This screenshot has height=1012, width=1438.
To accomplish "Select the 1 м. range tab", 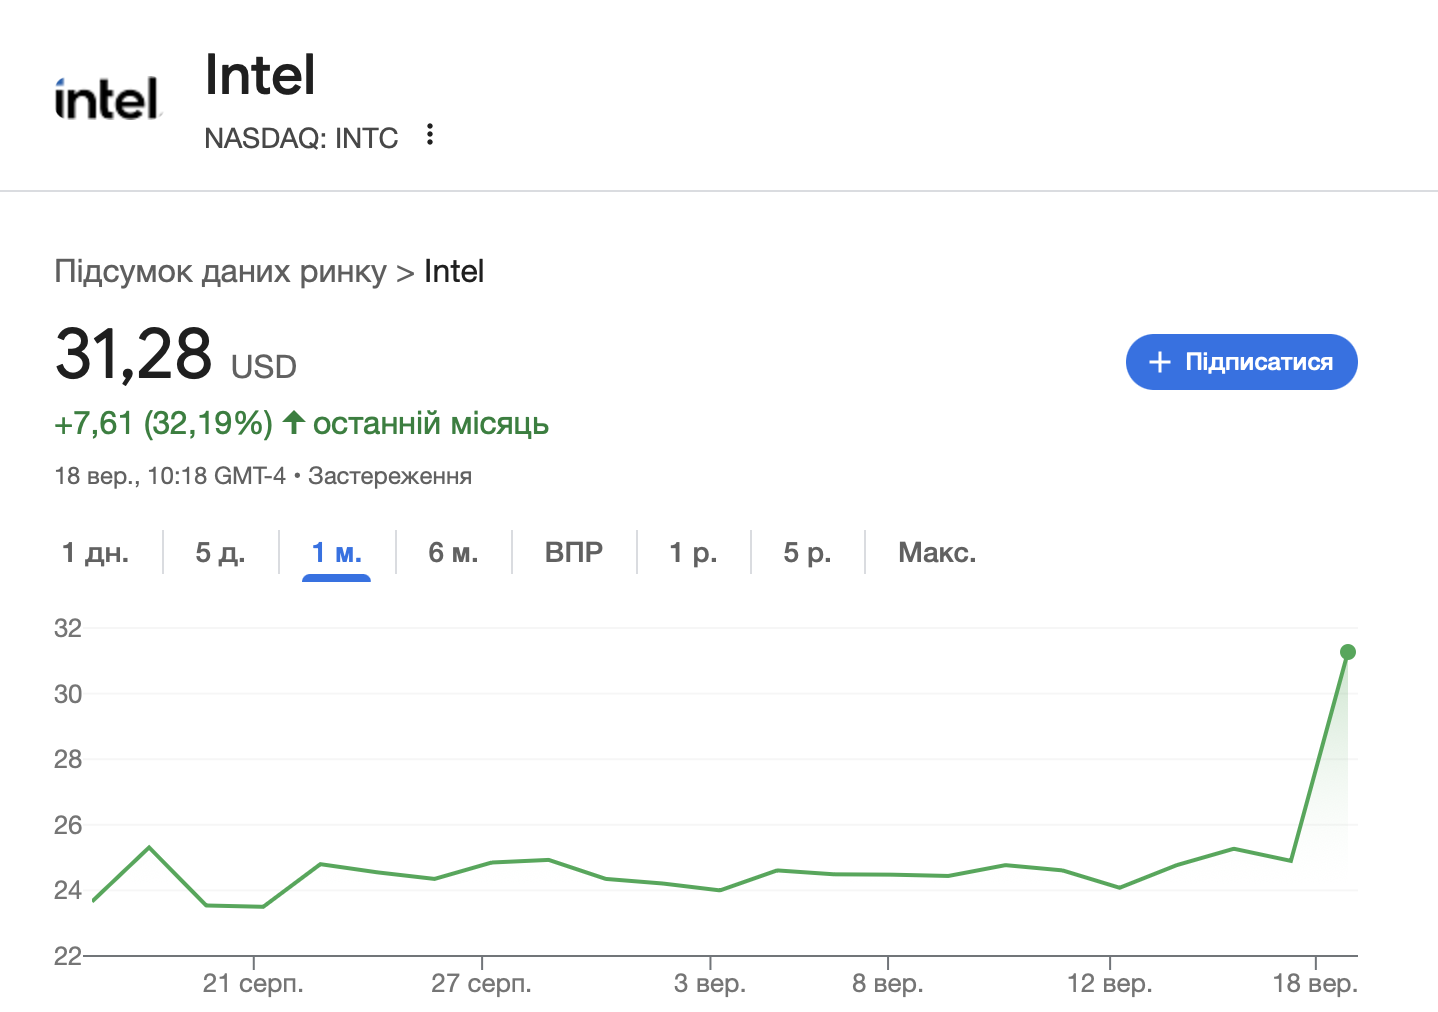I will (x=337, y=553).
